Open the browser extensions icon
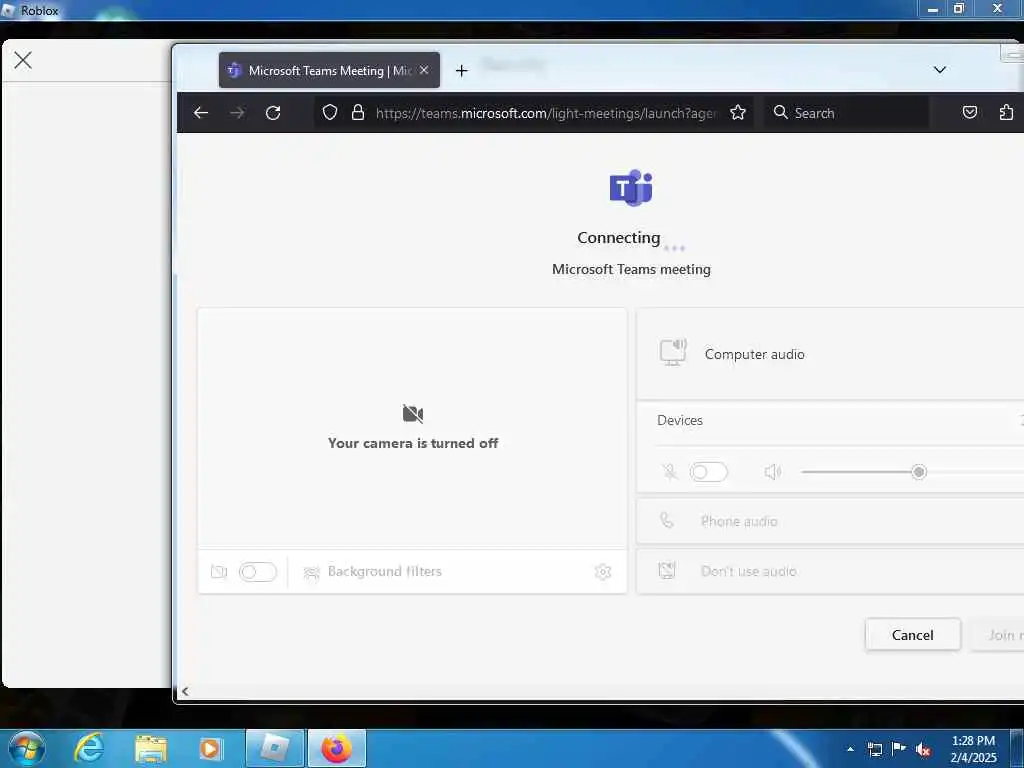 click(1006, 112)
